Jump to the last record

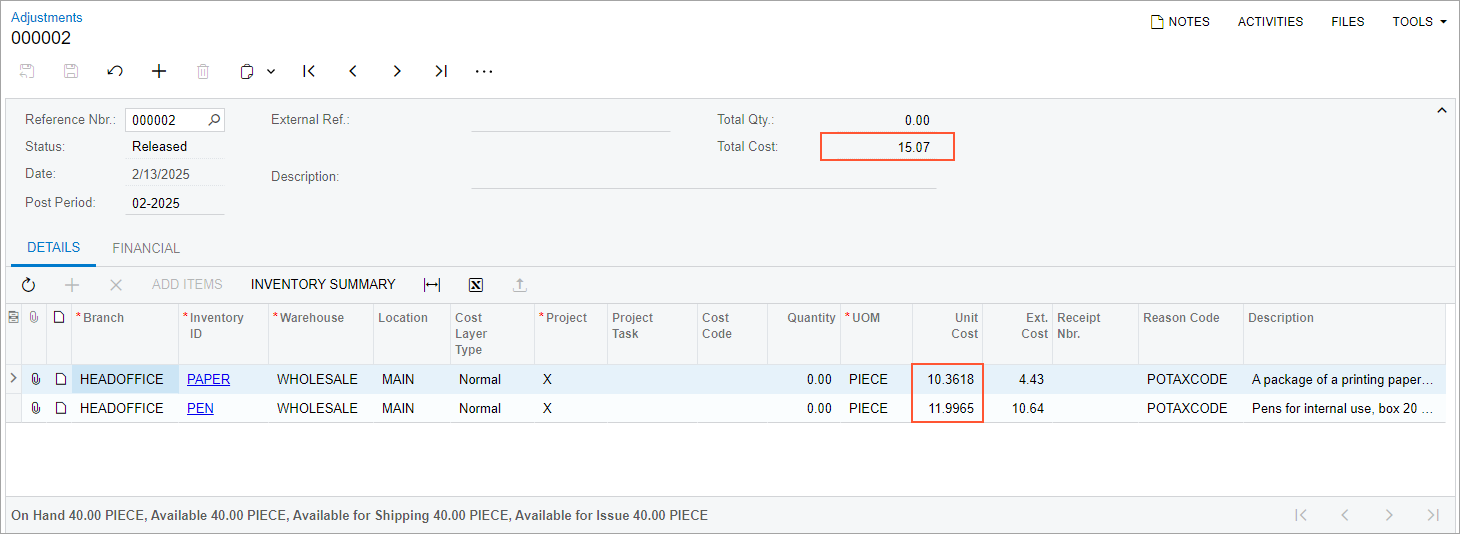point(441,71)
